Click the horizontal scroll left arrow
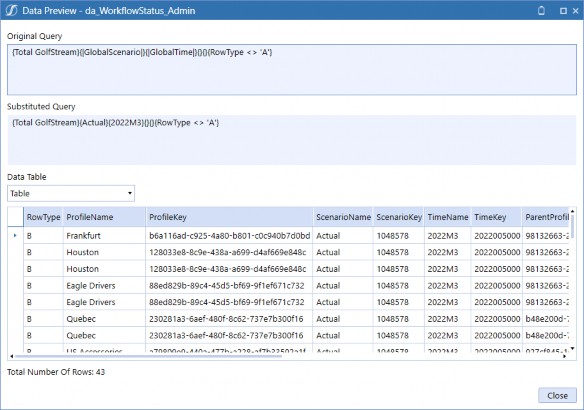The height and width of the screenshot is (410, 584). click(x=12, y=356)
